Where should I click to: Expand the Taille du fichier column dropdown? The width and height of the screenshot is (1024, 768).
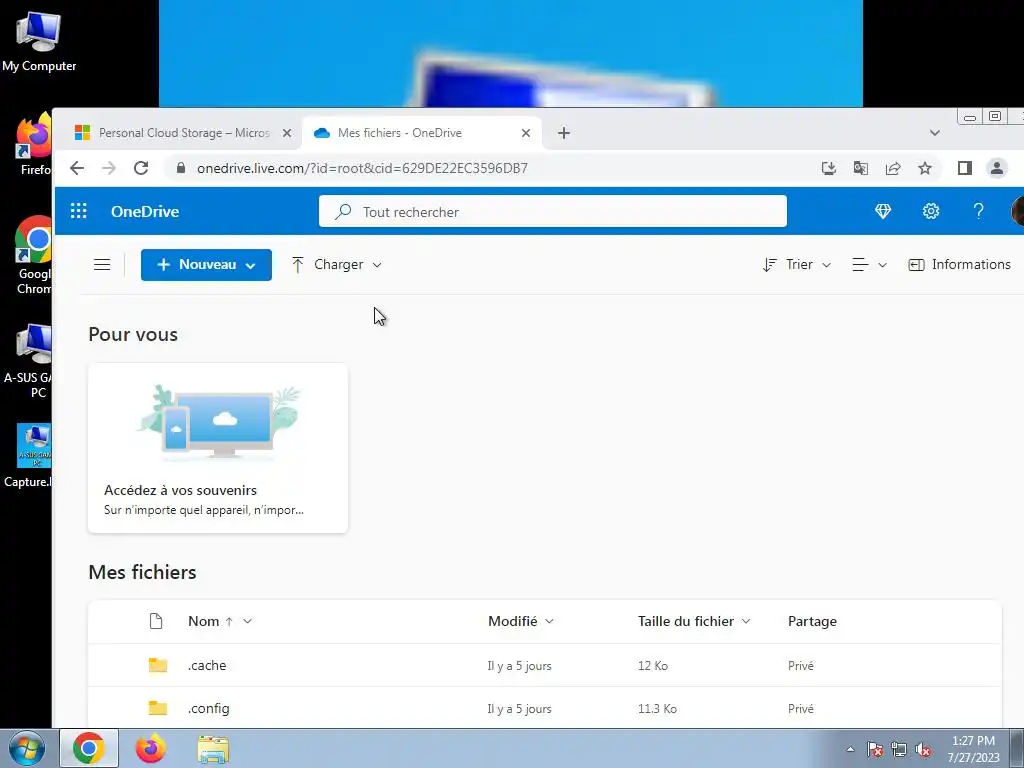[x=746, y=621]
